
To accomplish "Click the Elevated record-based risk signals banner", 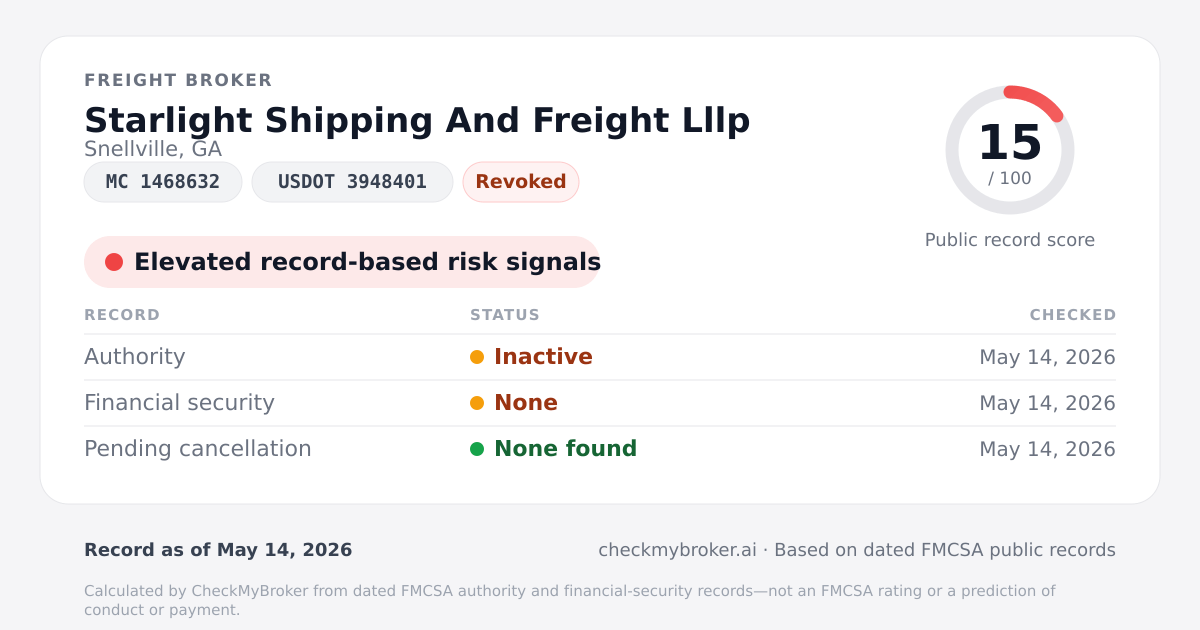I will (x=342, y=262).
